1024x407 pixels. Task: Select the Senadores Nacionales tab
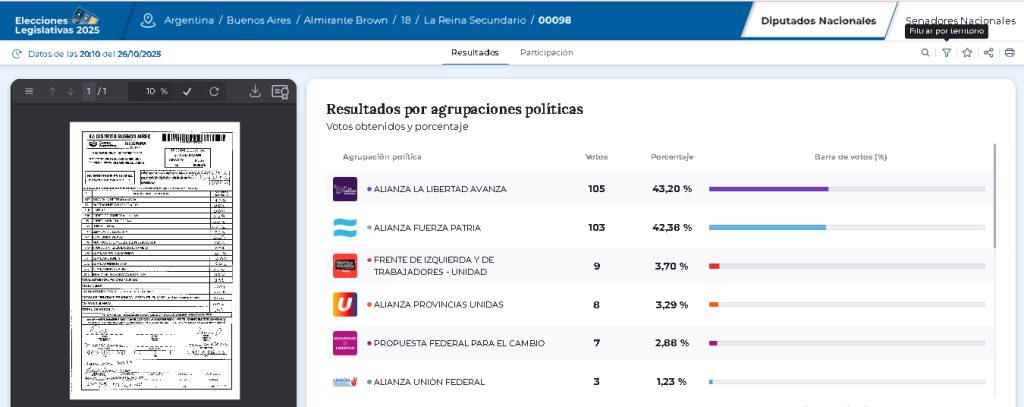(x=959, y=20)
